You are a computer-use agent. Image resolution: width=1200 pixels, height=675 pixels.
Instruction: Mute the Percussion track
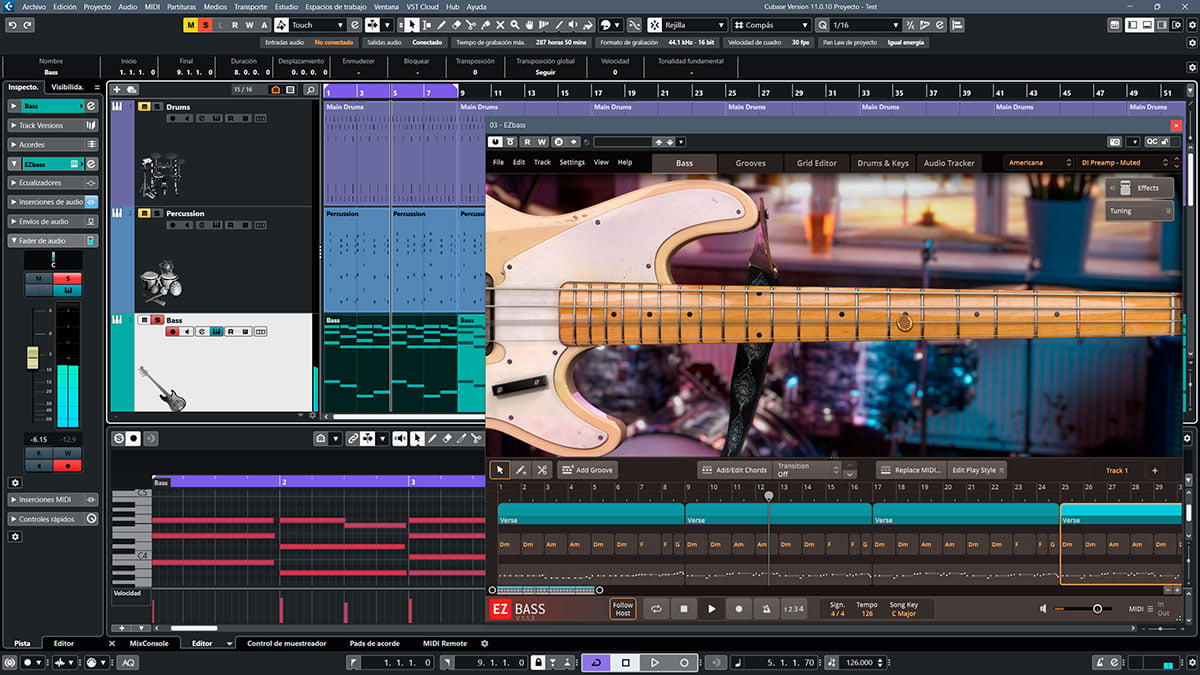(x=144, y=213)
